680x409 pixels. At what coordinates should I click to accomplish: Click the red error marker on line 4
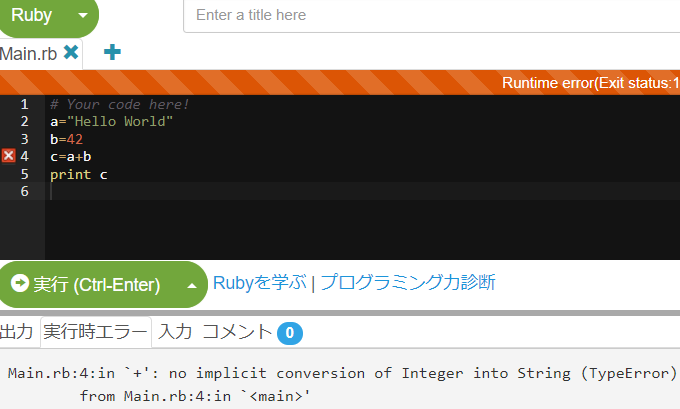[x=8, y=156]
